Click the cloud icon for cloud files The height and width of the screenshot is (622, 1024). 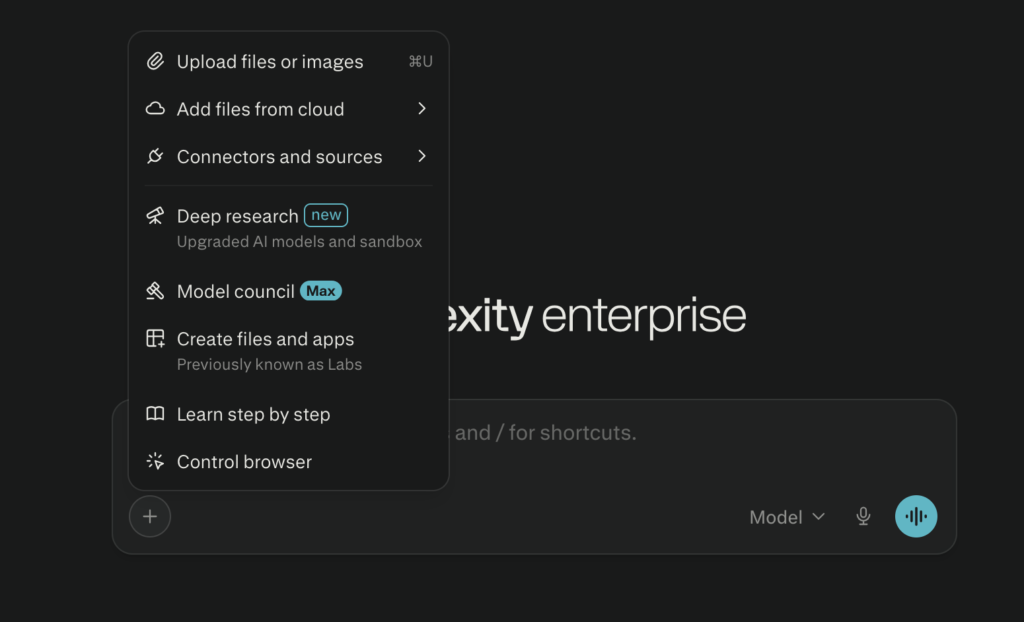[155, 109]
